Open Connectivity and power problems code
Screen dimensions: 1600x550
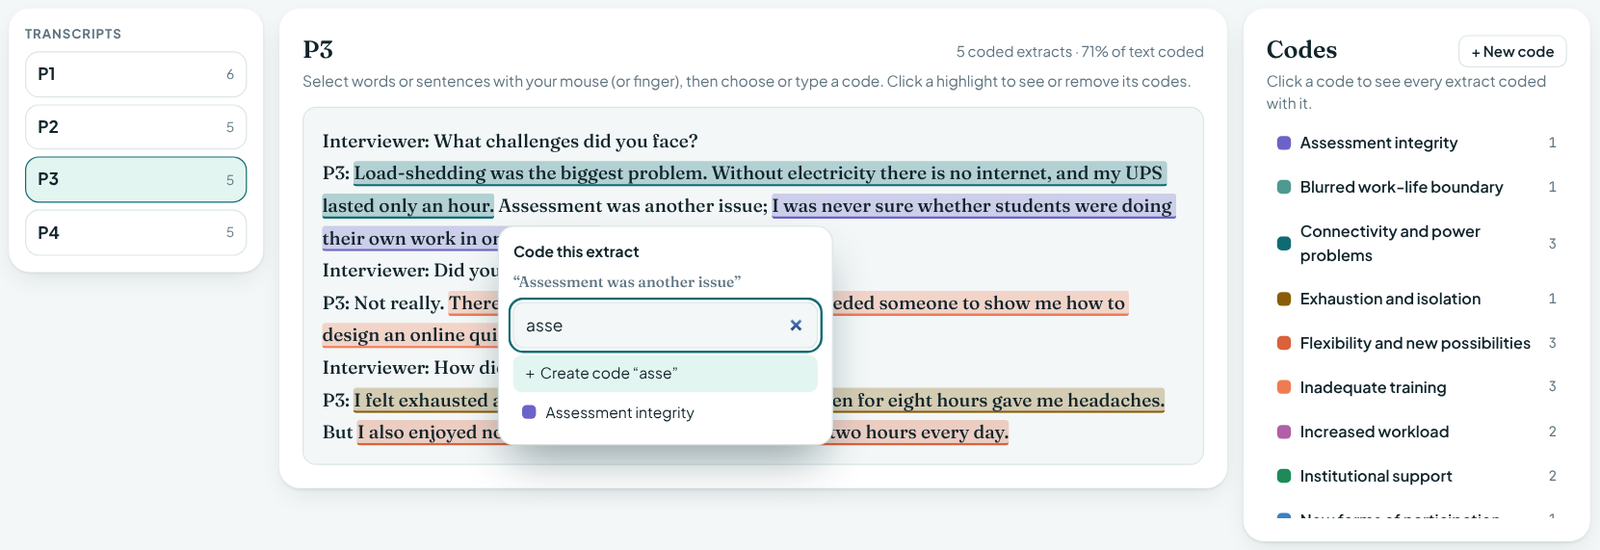1417,243
